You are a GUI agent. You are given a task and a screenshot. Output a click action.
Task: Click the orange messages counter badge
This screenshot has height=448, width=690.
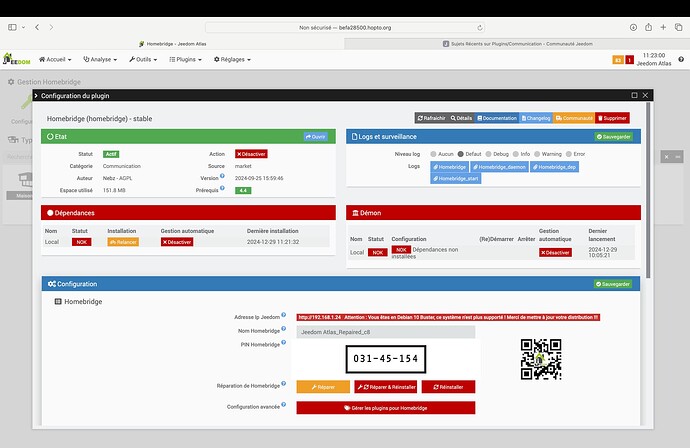coord(618,60)
